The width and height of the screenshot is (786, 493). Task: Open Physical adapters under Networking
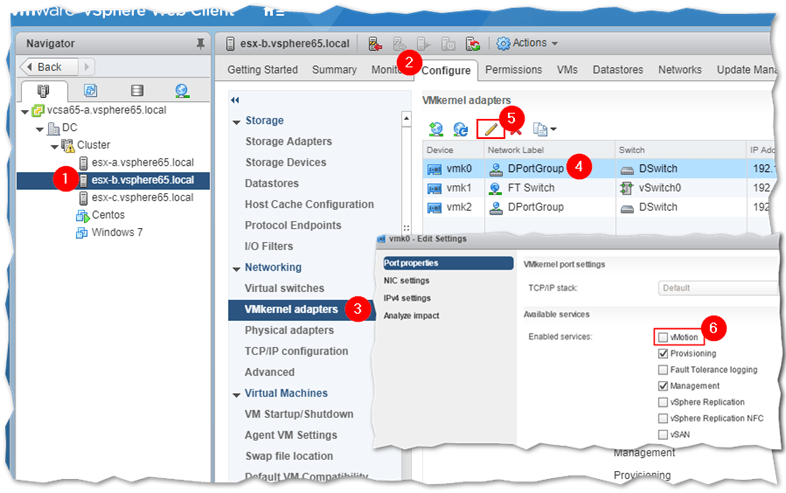click(289, 331)
